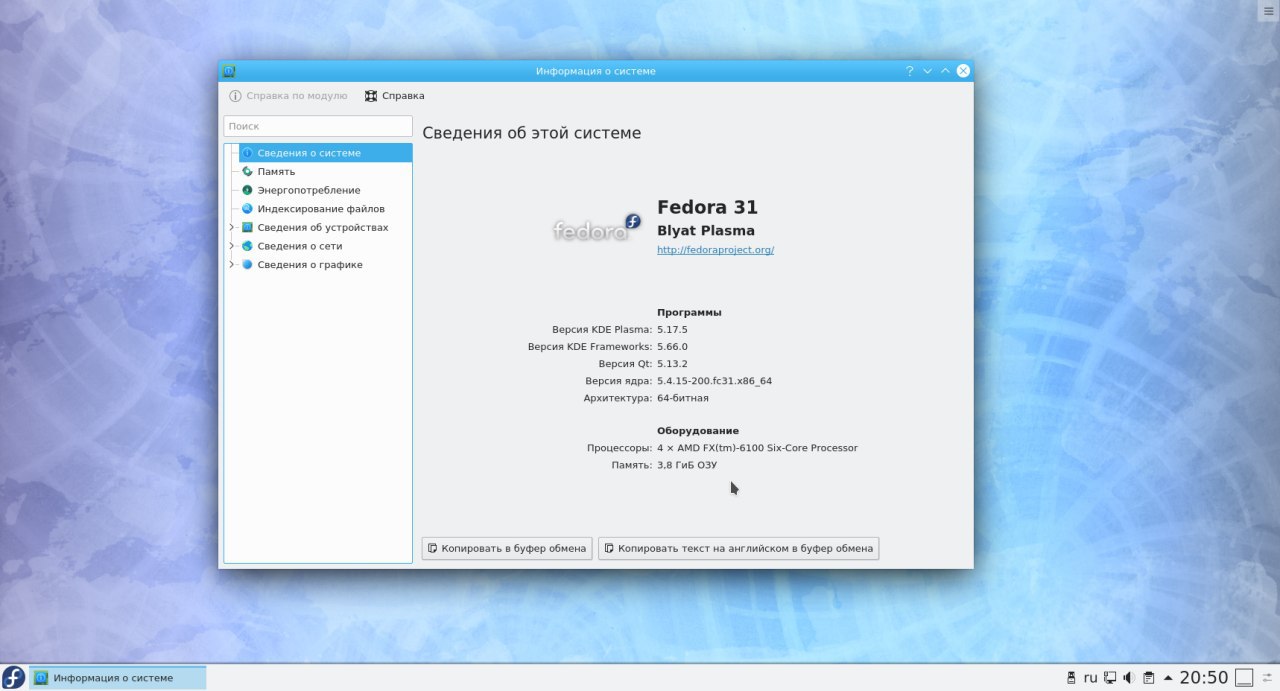Click the Программы section heading

689,312
